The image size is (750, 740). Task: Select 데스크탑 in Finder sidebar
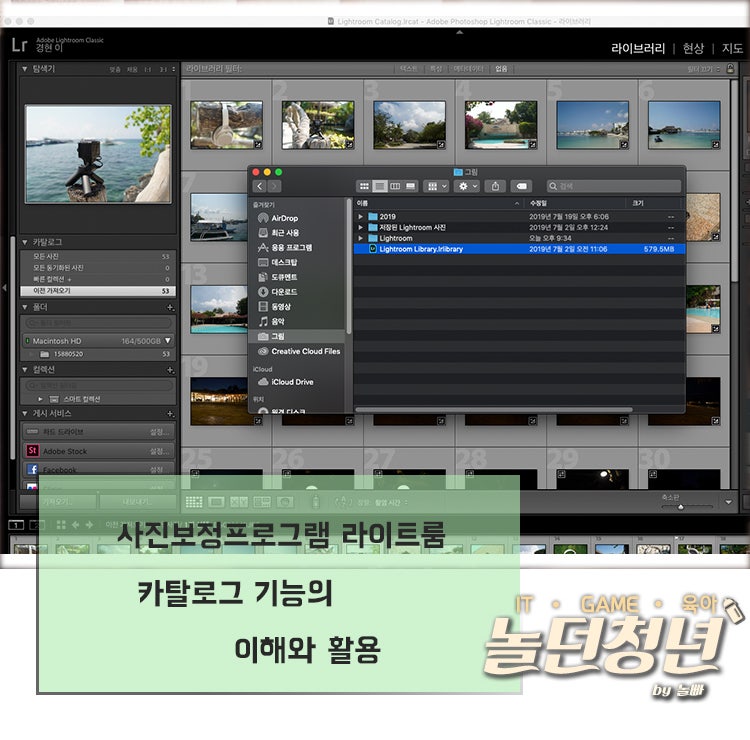(x=277, y=262)
